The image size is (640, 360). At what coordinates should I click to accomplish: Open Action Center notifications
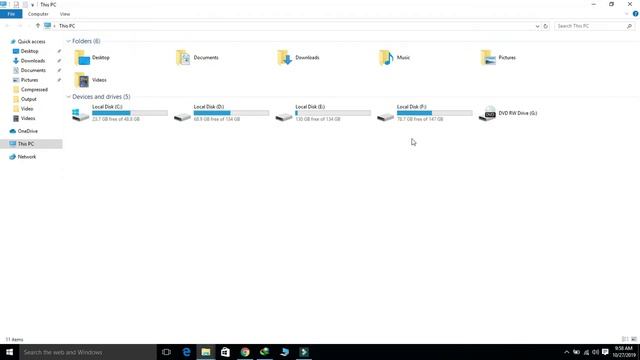(605, 352)
